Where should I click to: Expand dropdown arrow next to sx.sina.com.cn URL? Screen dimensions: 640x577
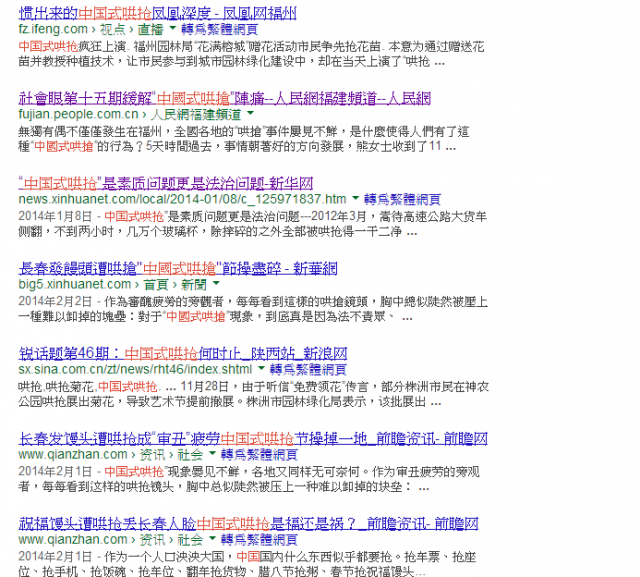tap(261, 368)
